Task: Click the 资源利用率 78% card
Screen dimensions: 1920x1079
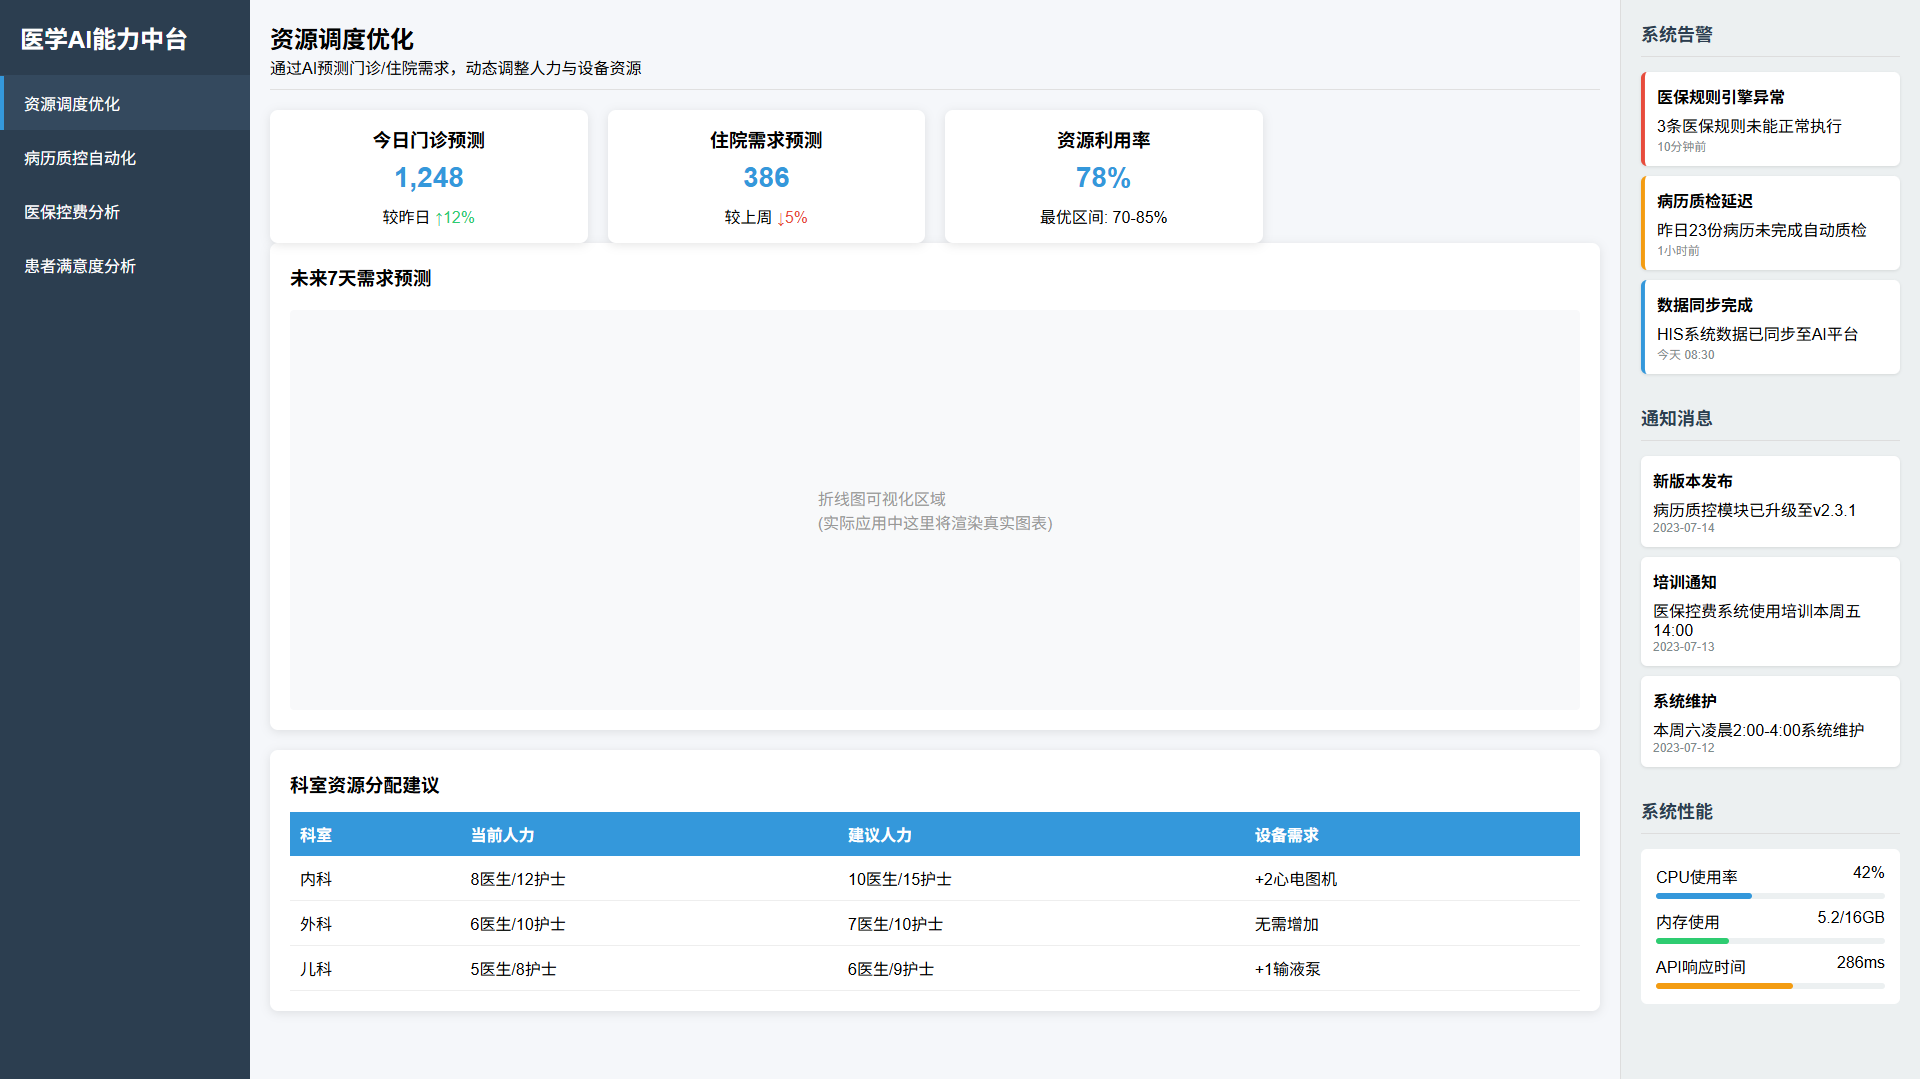Action: tap(1103, 177)
